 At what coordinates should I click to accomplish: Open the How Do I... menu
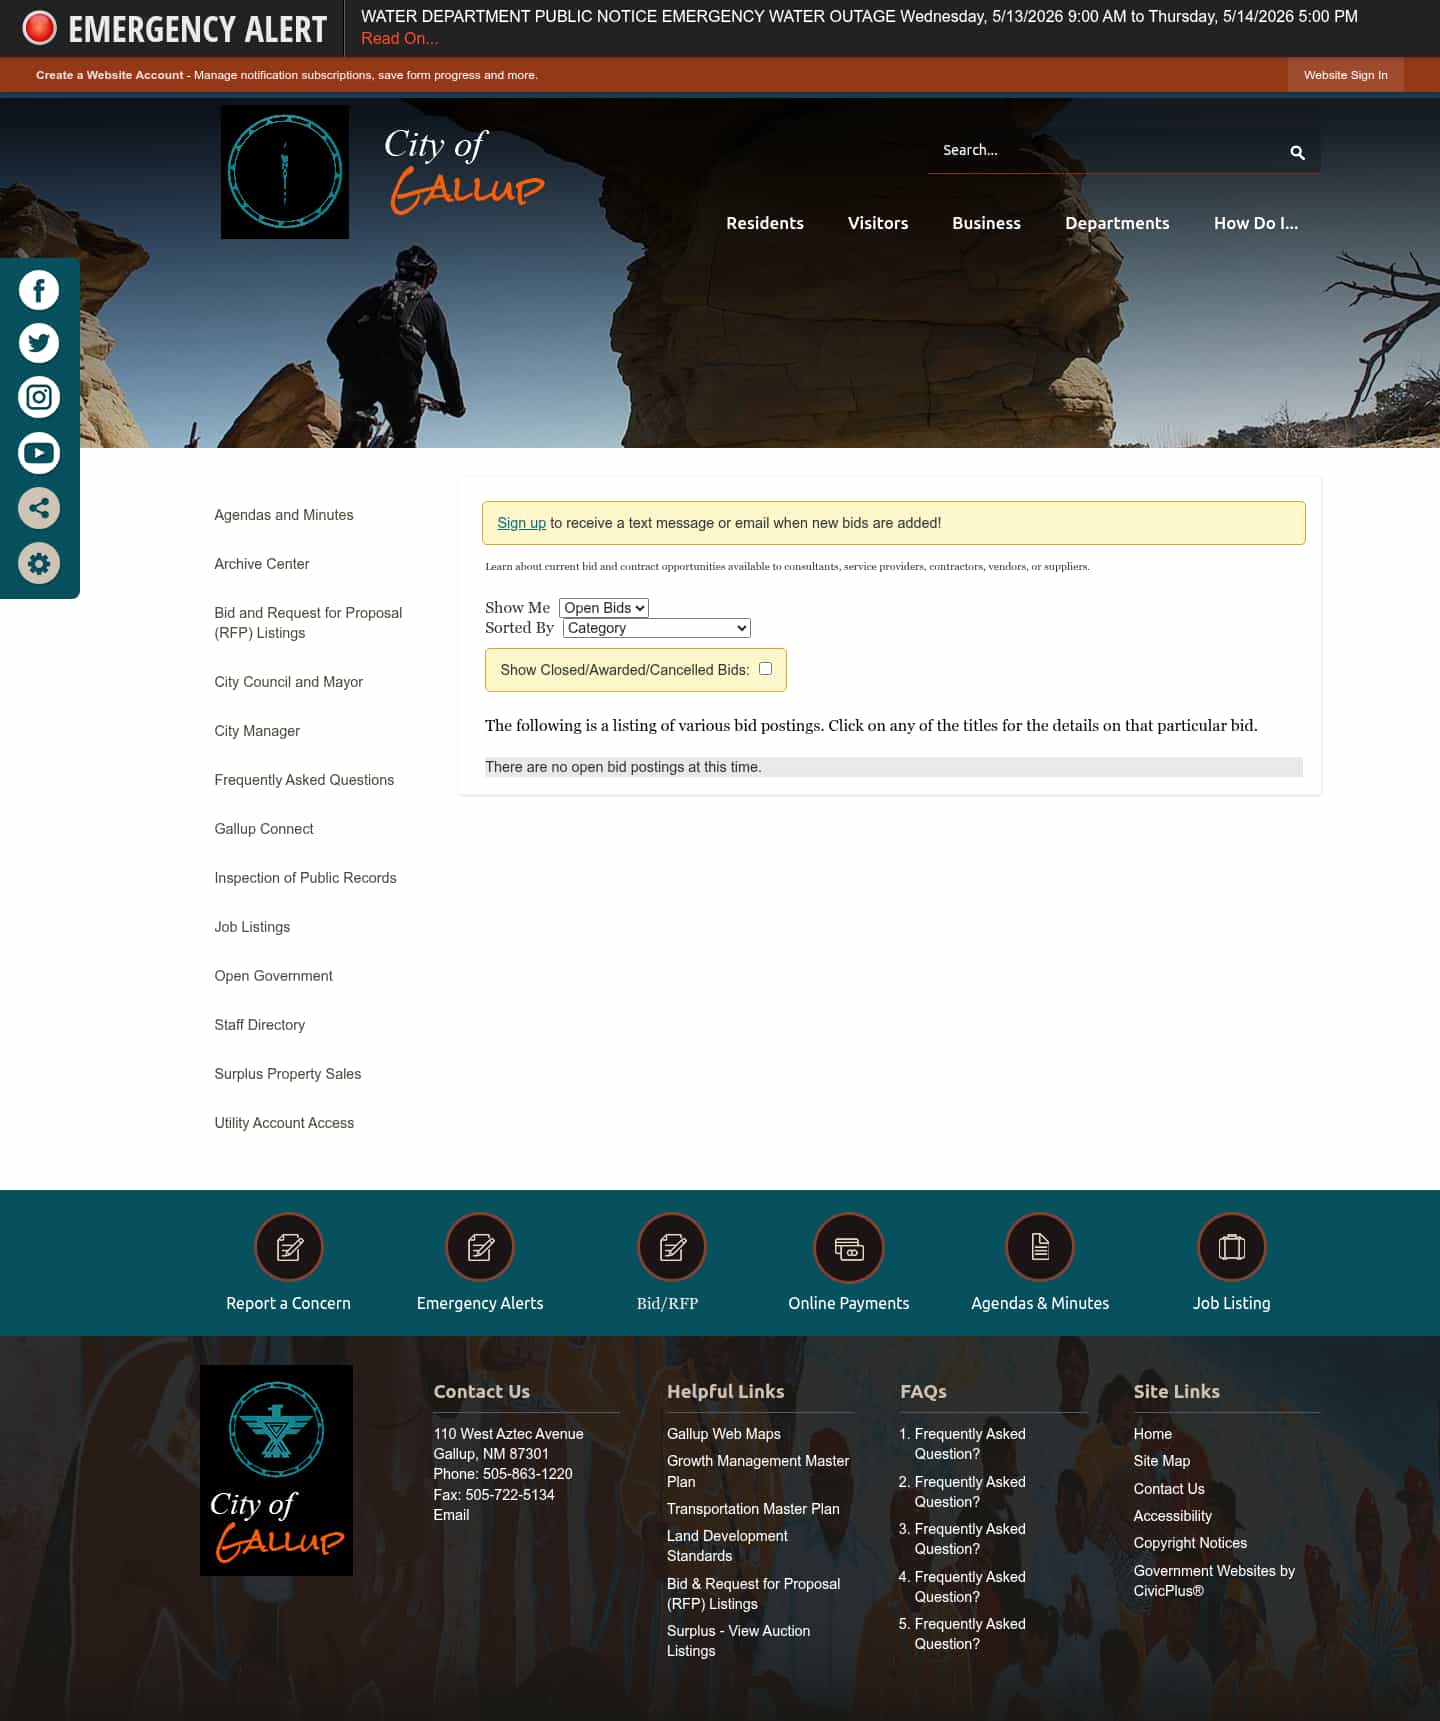pyautogui.click(x=1256, y=223)
